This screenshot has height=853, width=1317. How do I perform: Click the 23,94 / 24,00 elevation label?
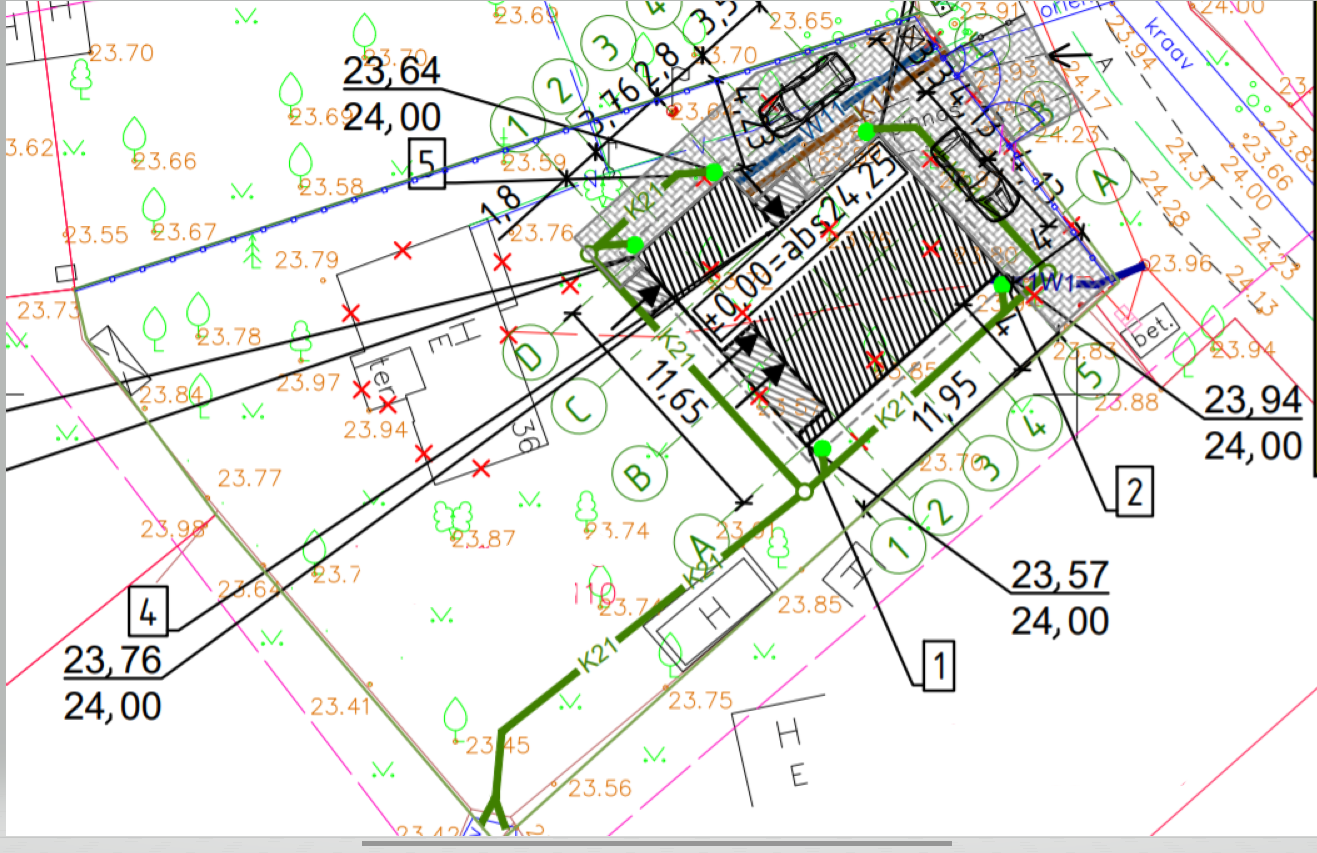(1253, 423)
